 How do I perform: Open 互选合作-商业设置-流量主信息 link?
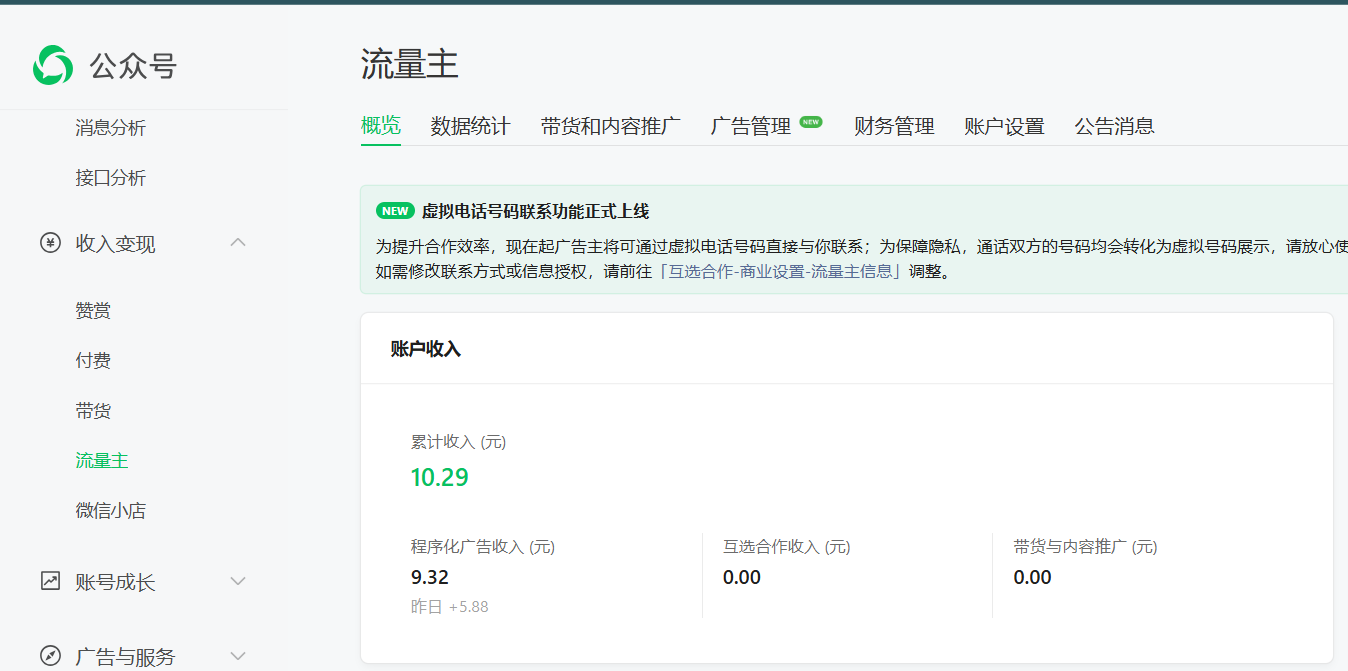pos(781,271)
